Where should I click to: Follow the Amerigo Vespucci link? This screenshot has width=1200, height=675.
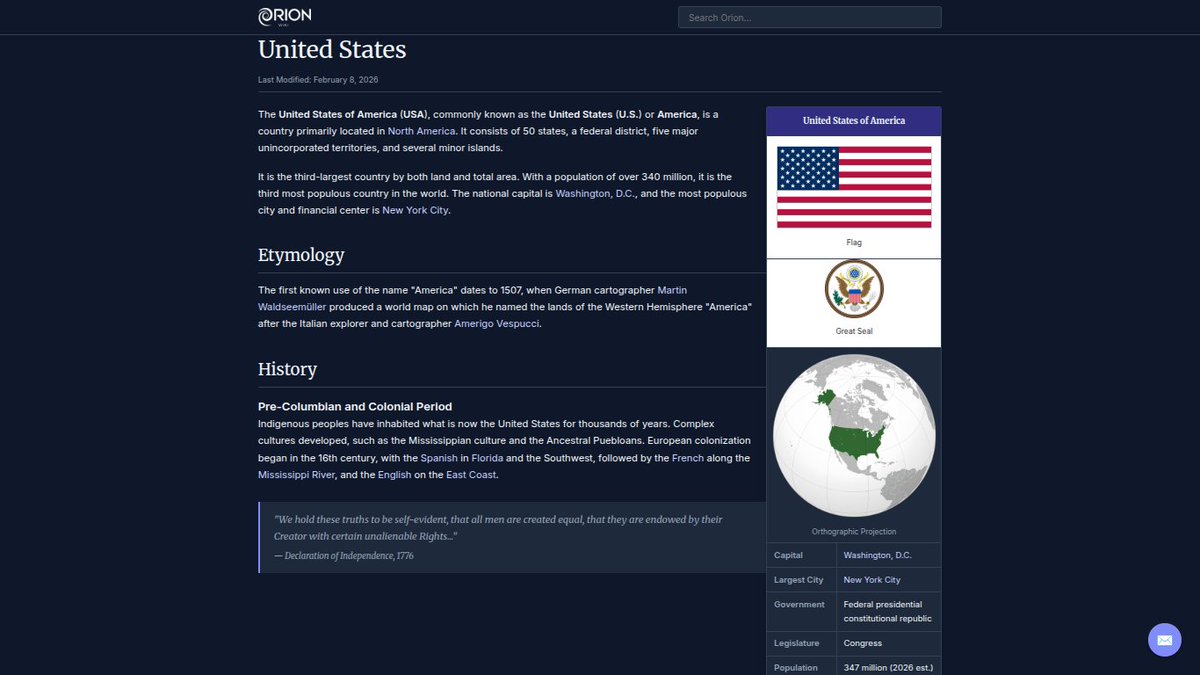coord(497,324)
